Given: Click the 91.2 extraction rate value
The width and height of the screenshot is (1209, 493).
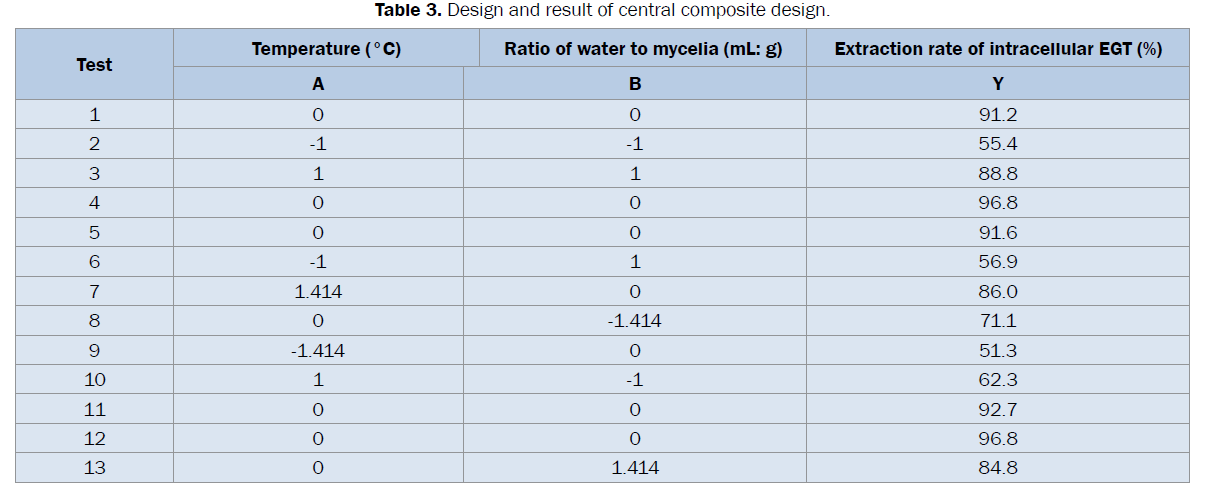Looking at the screenshot, I should coord(997,114).
